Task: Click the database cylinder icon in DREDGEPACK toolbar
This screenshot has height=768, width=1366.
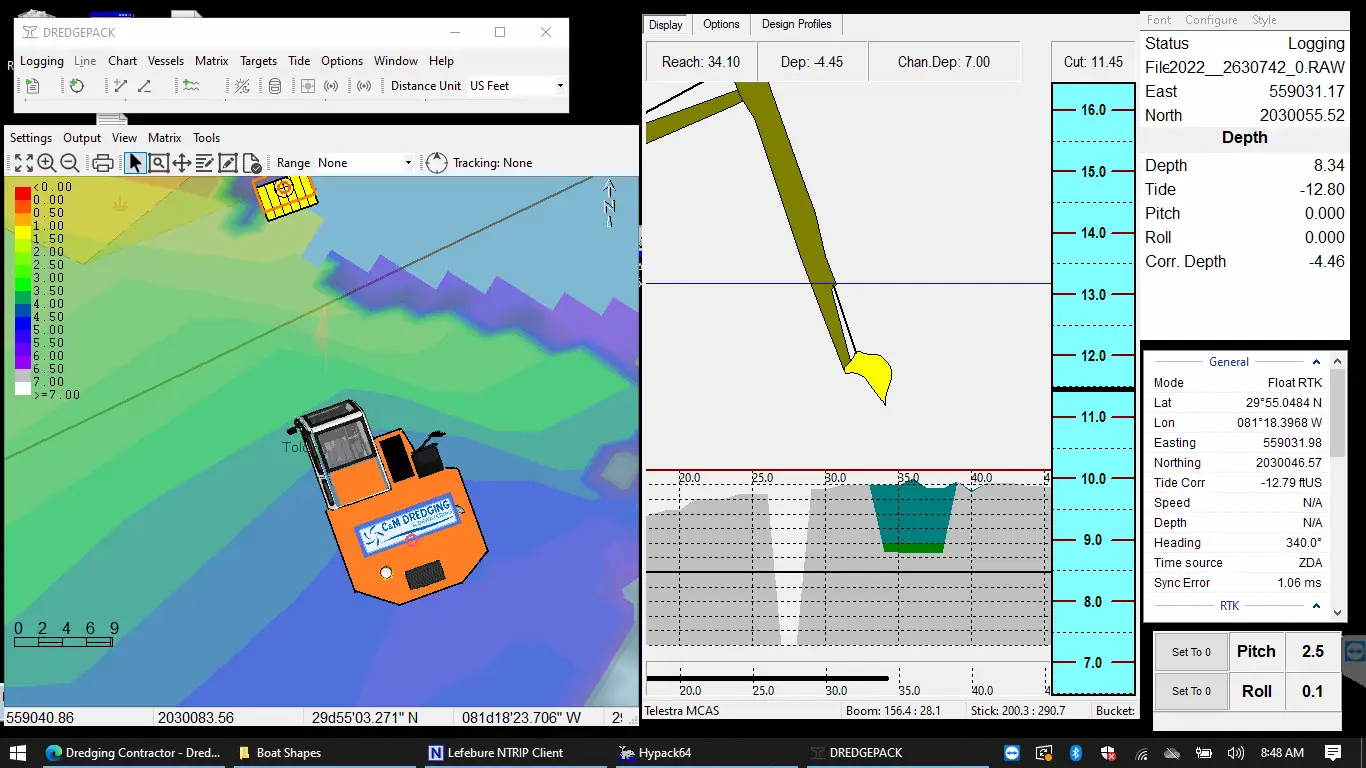Action: point(275,86)
